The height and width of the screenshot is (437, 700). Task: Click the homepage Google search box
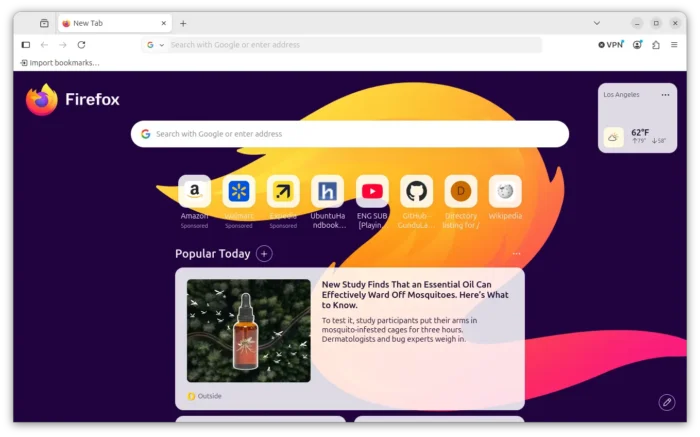(350, 134)
